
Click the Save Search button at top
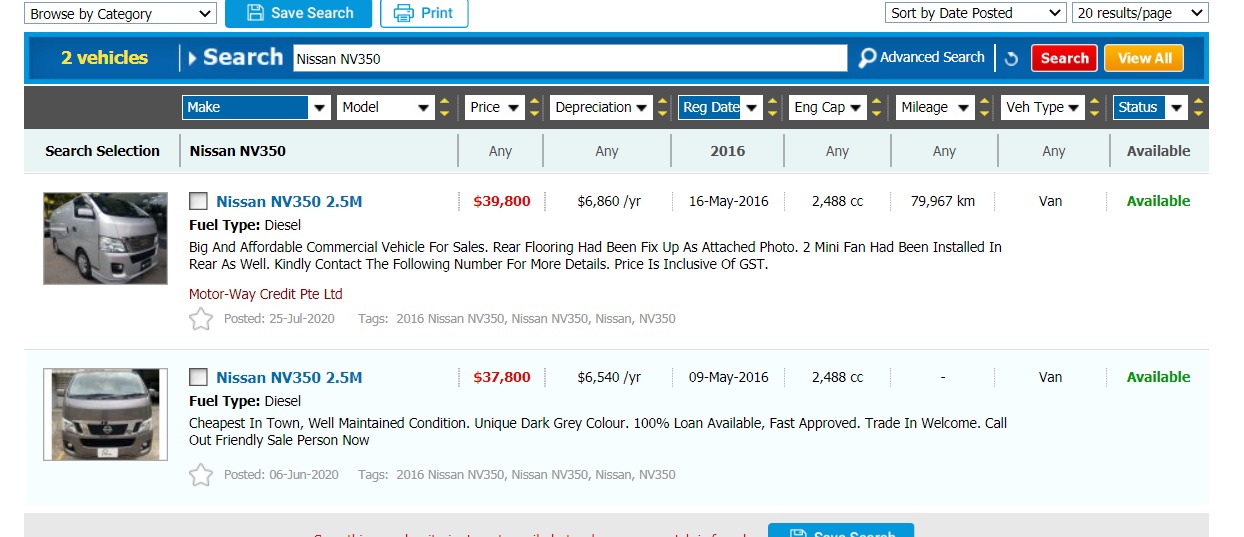tap(298, 13)
